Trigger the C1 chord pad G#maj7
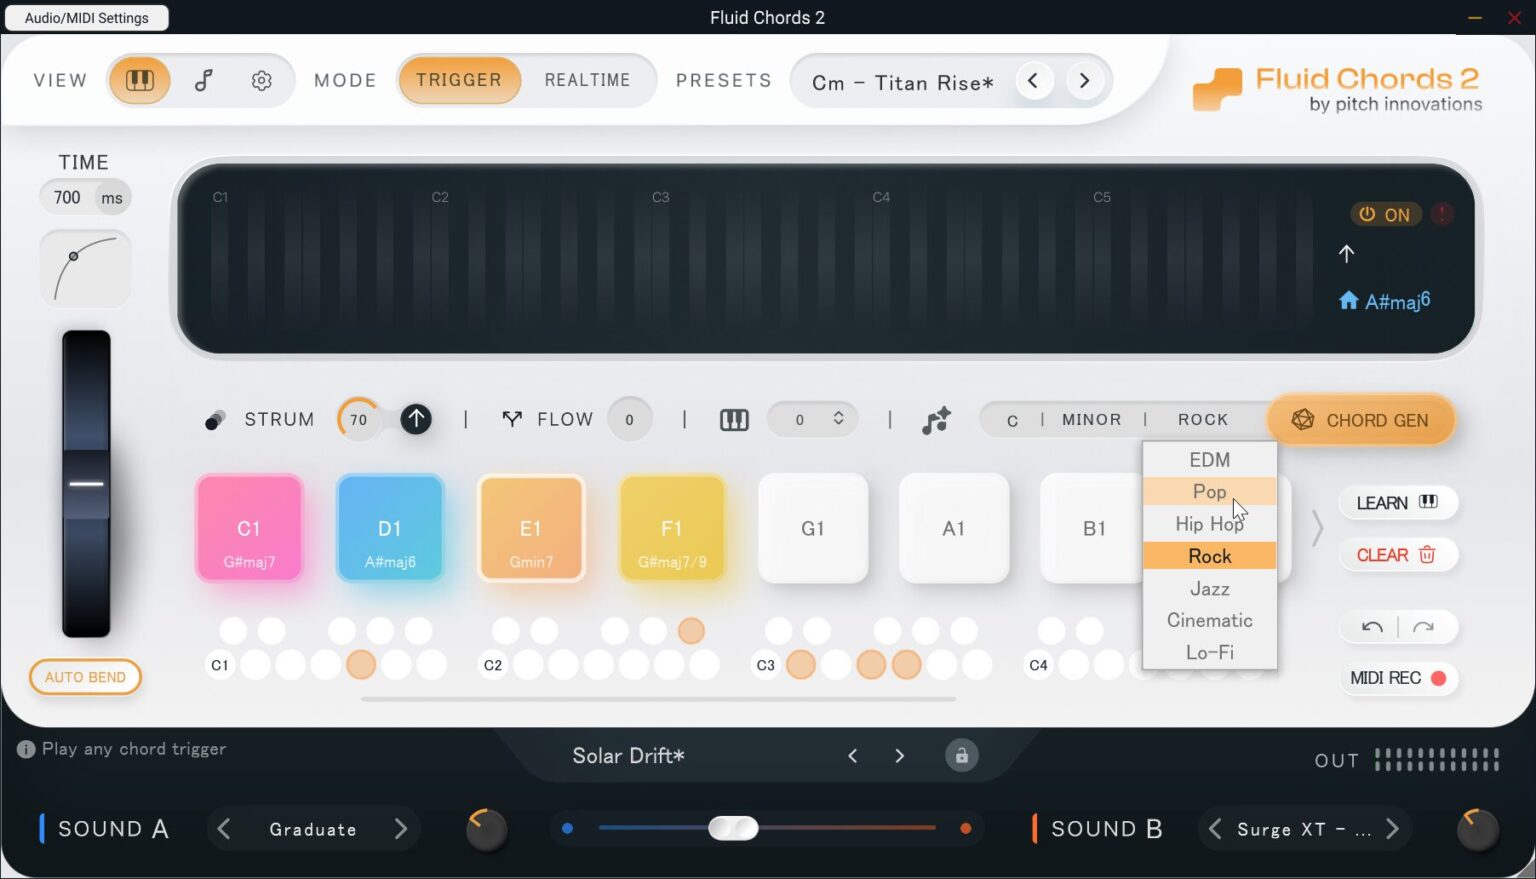This screenshot has width=1536, height=879. pyautogui.click(x=249, y=528)
